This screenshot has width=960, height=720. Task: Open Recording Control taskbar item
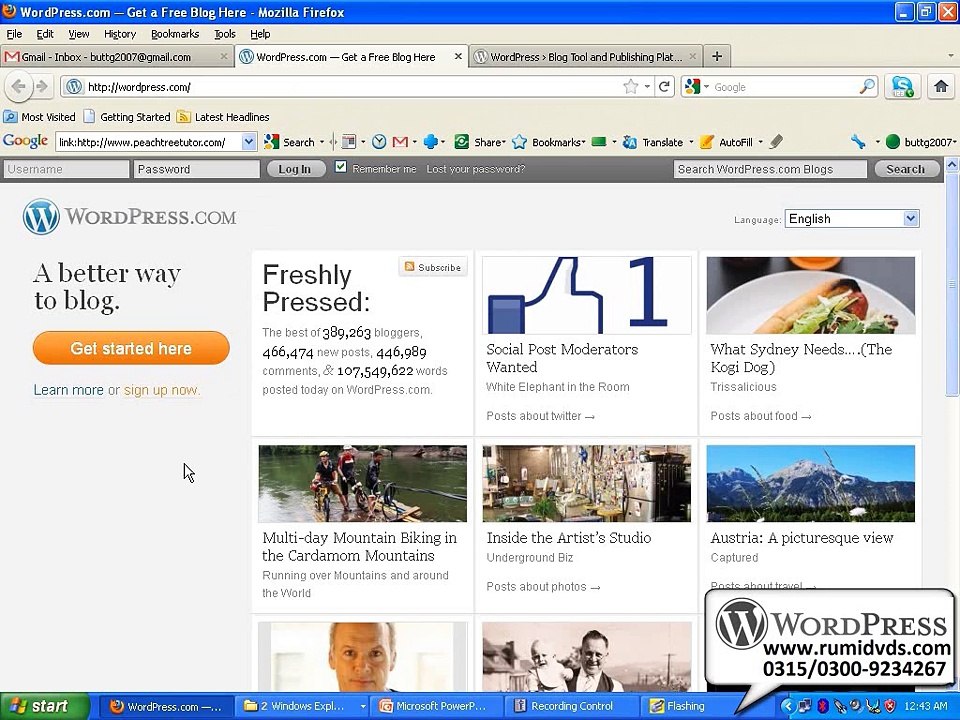[572, 707]
